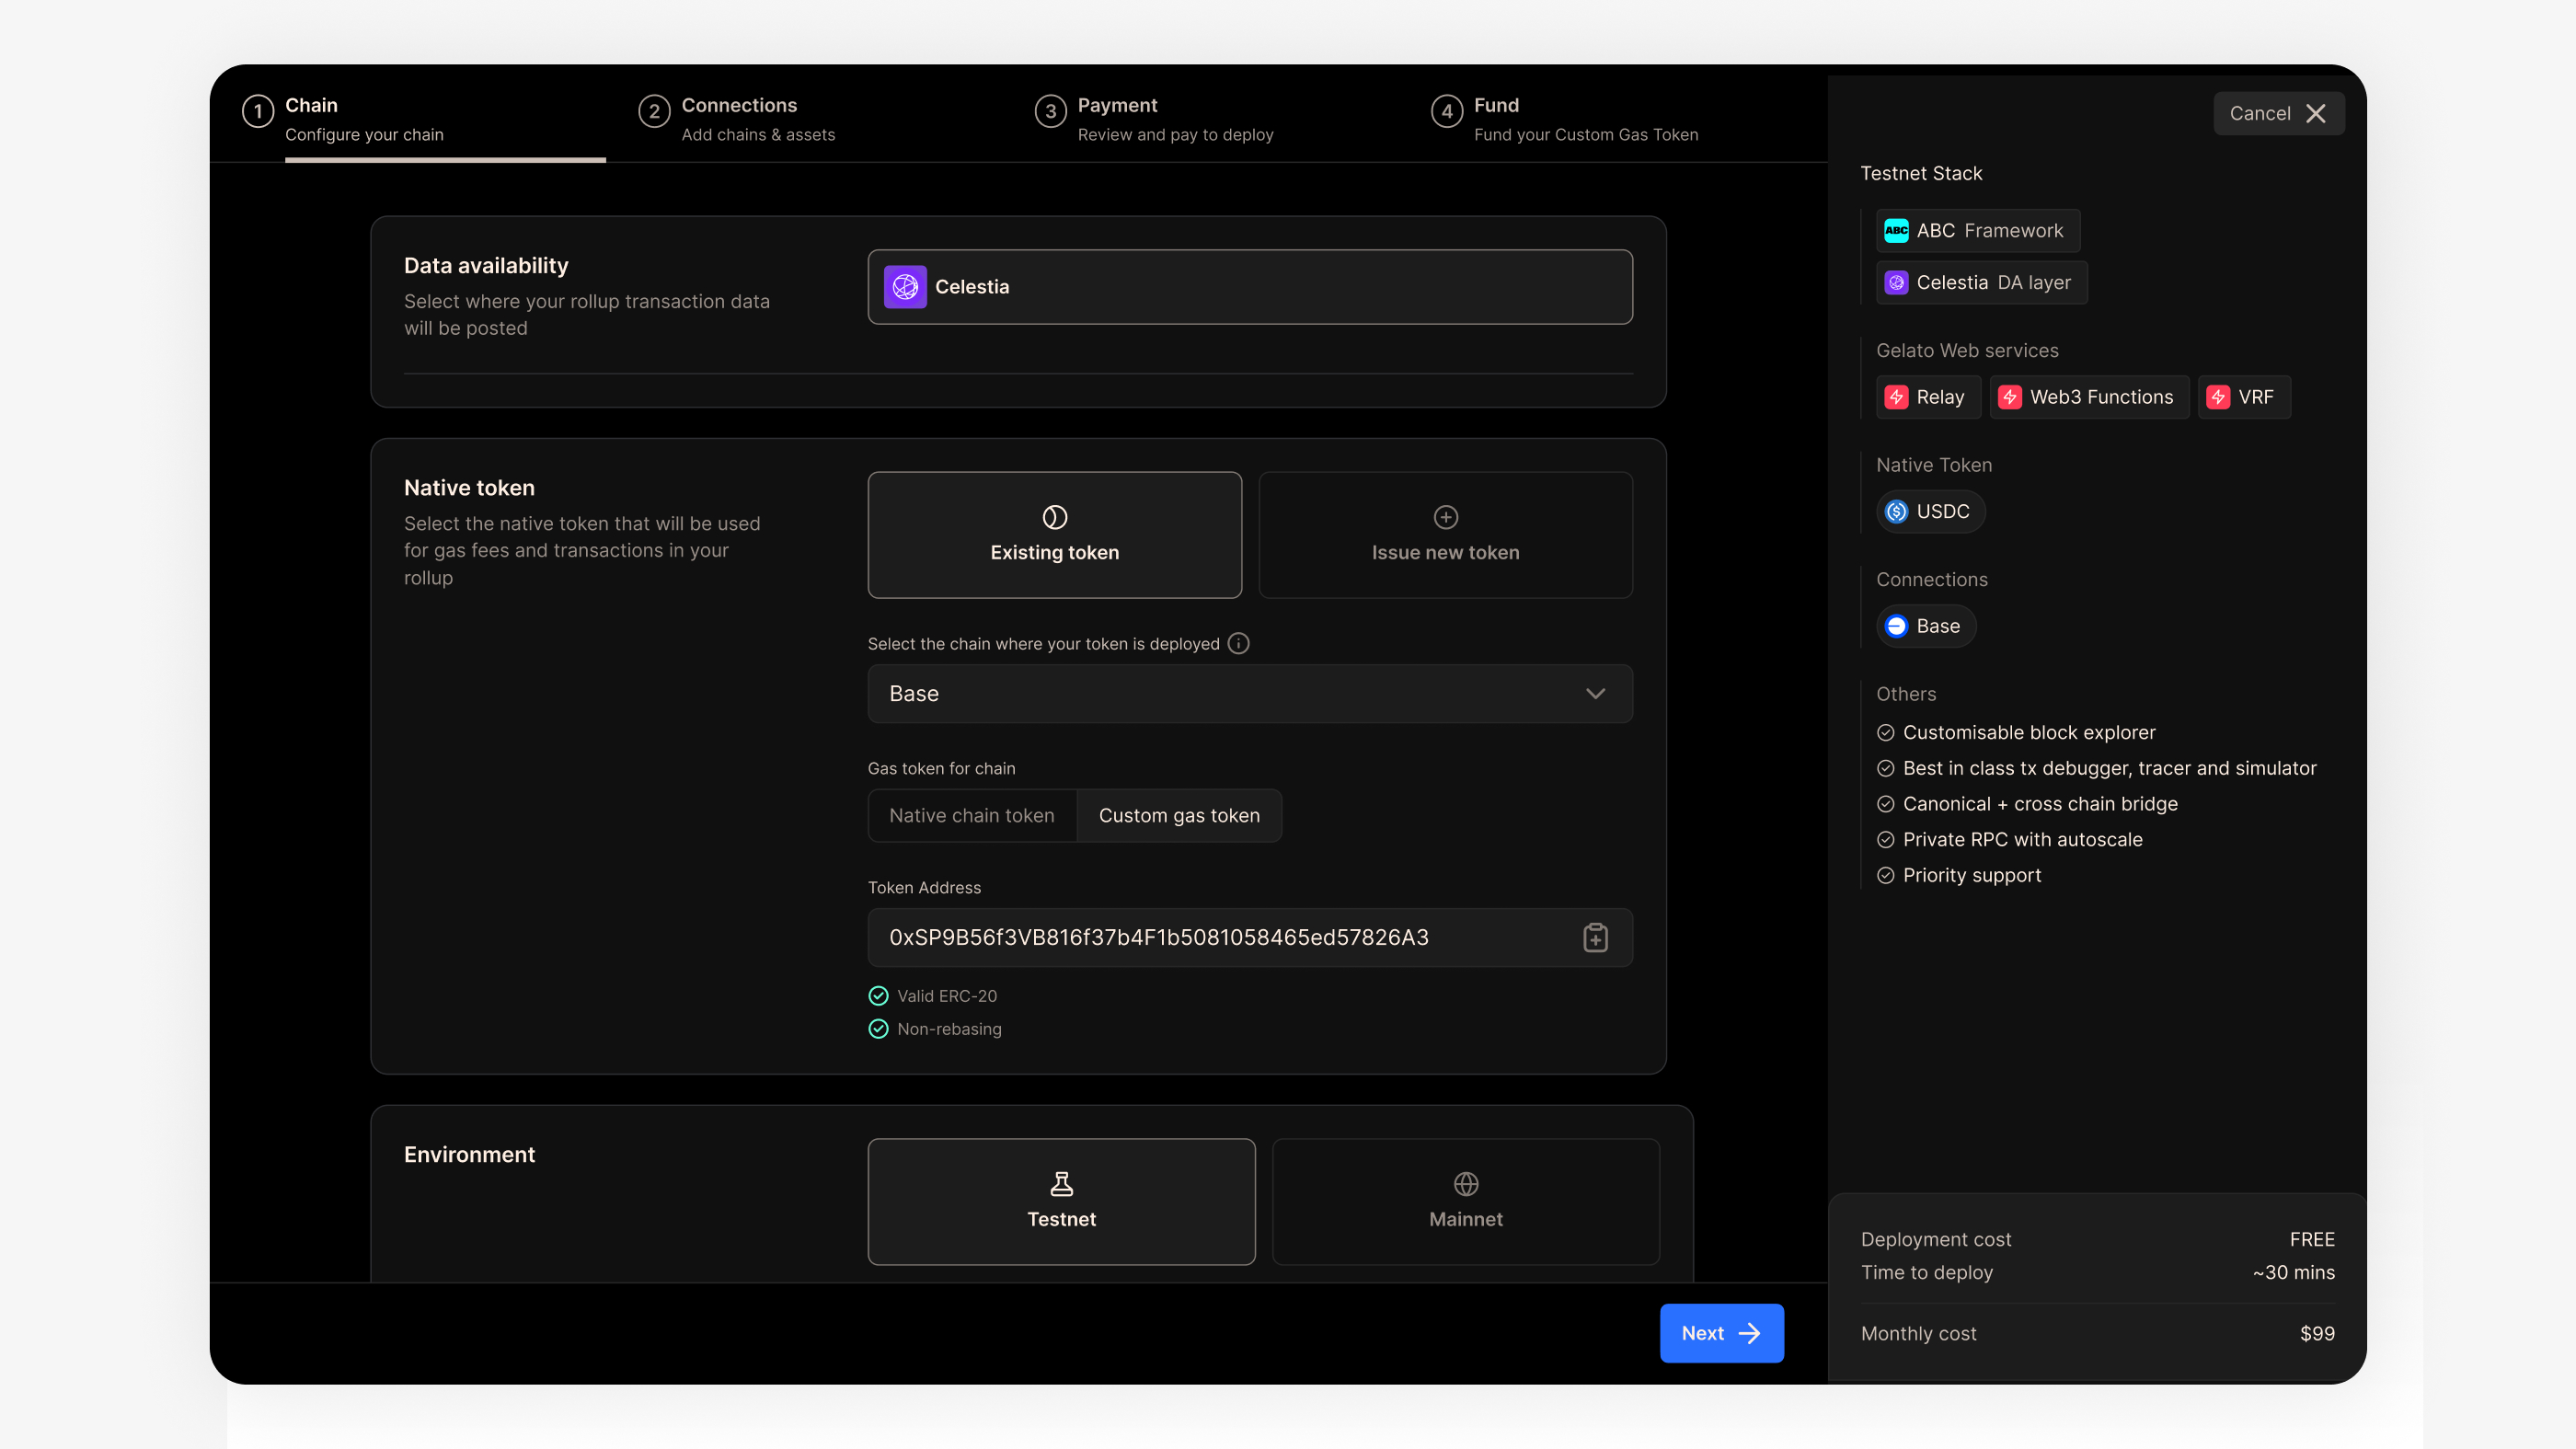This screenshot has height=1449, width=2576.
Task: Cancel the rollup configuration
Action: pos(2278,113)
